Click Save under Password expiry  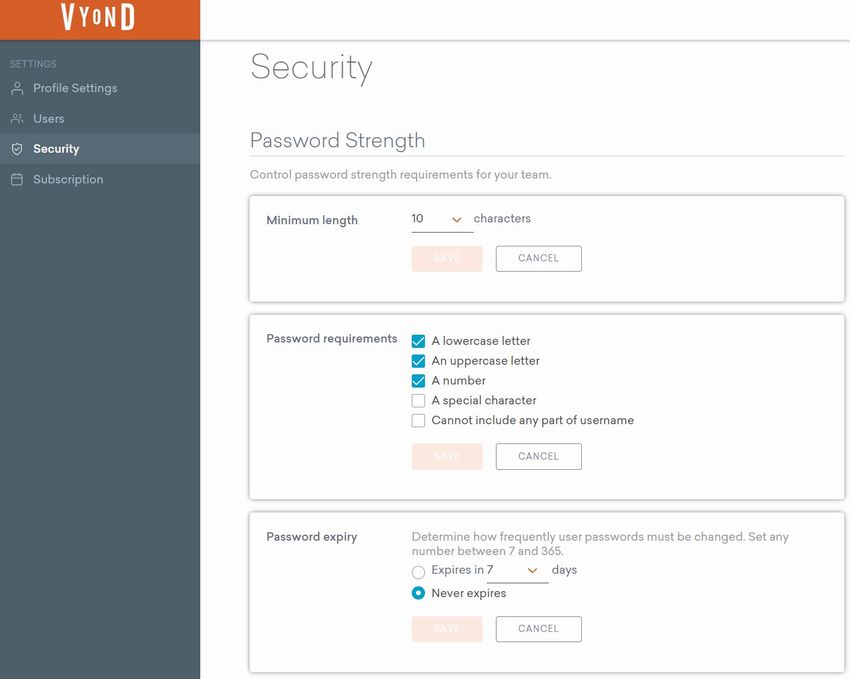447,629
